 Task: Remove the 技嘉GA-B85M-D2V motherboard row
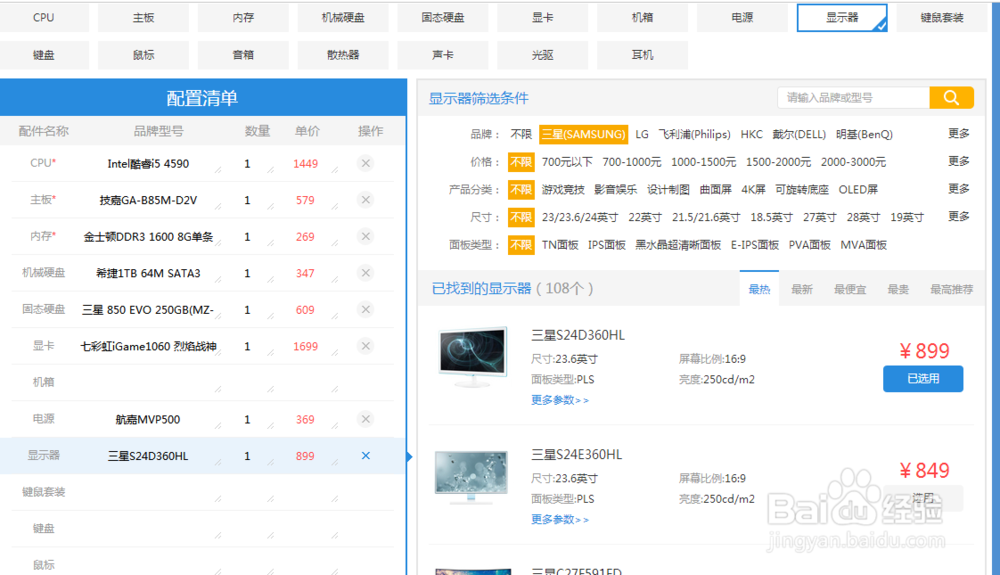[x=365, y=200]
